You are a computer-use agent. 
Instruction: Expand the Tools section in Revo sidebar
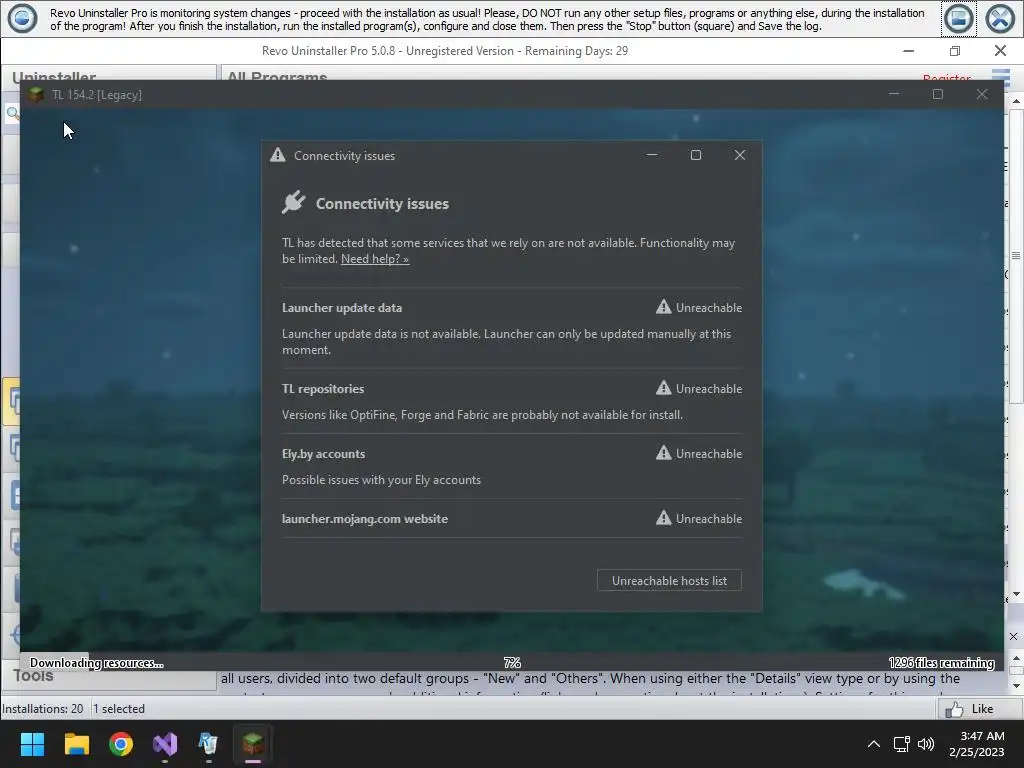coord(34,677)
